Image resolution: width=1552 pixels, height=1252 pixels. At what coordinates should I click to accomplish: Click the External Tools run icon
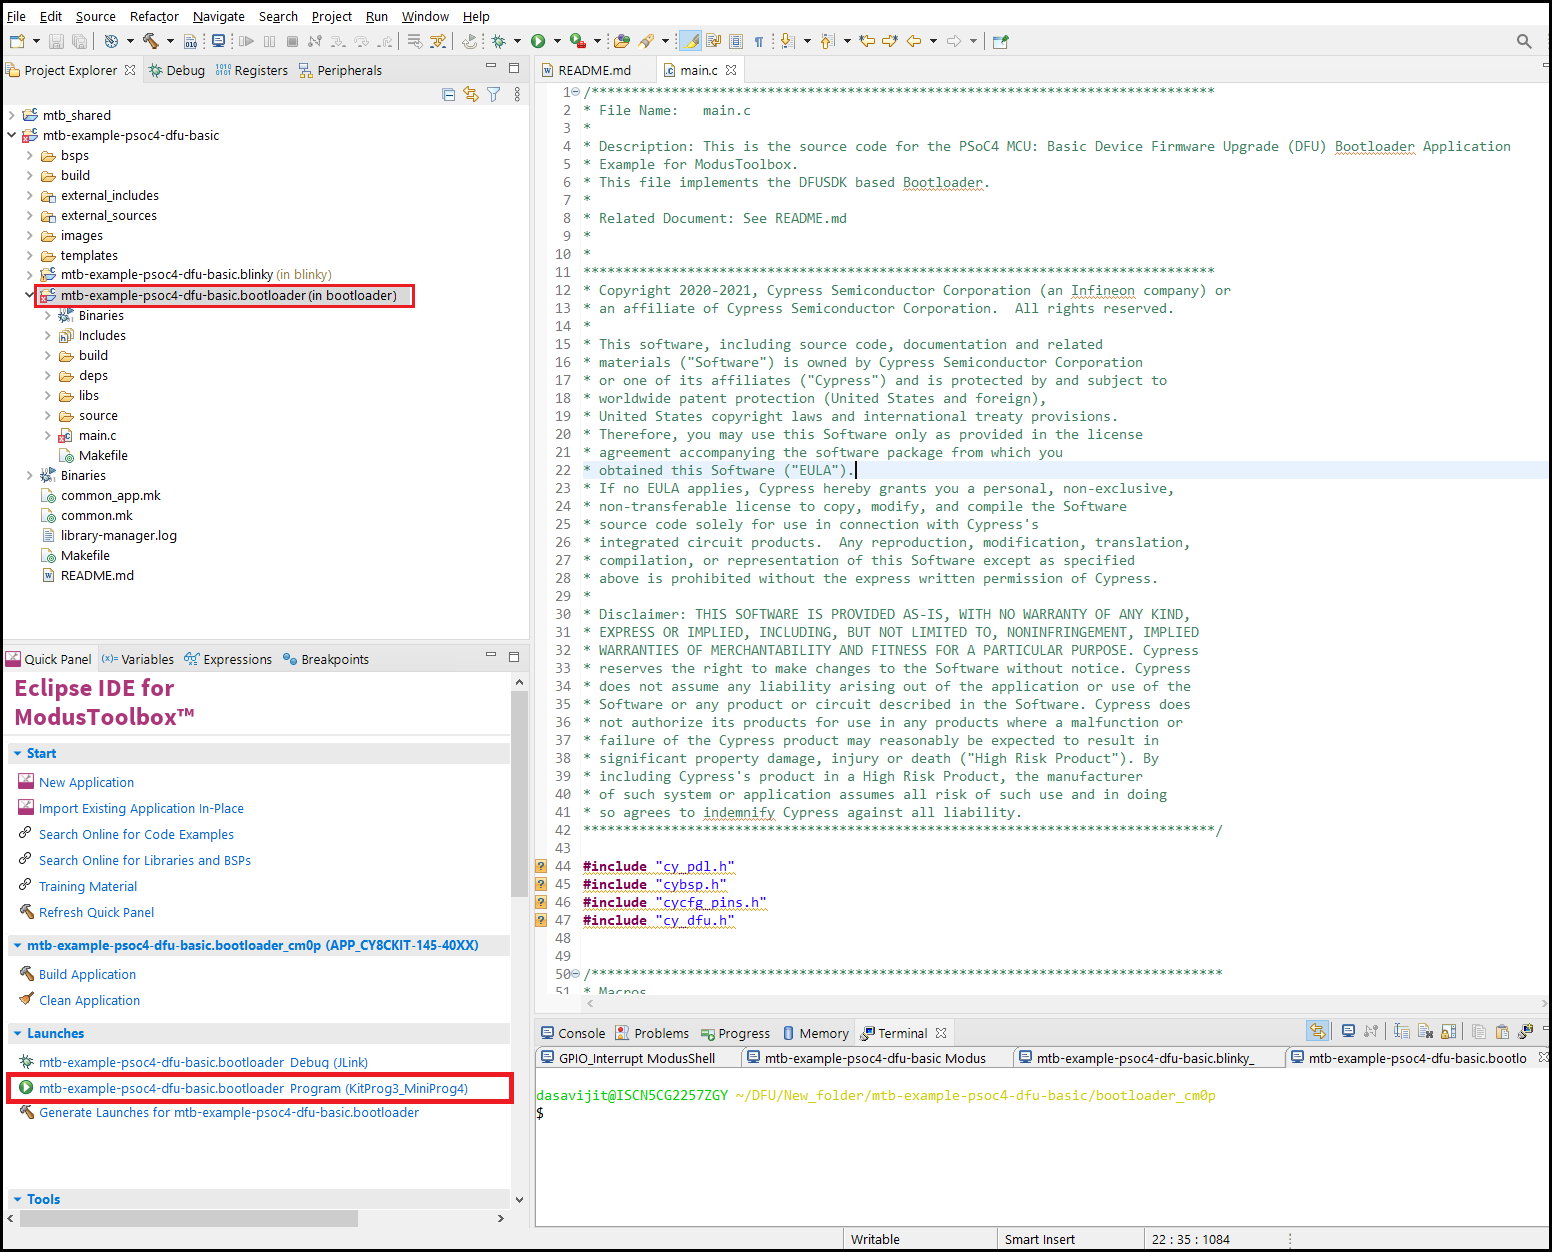point(577,41)
